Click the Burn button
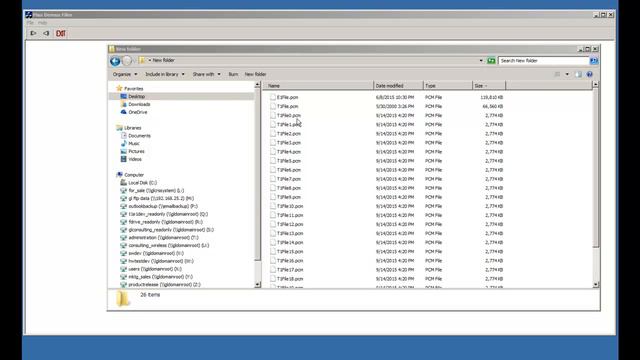This screenshot has width=640, height=360. pos(233,74)
